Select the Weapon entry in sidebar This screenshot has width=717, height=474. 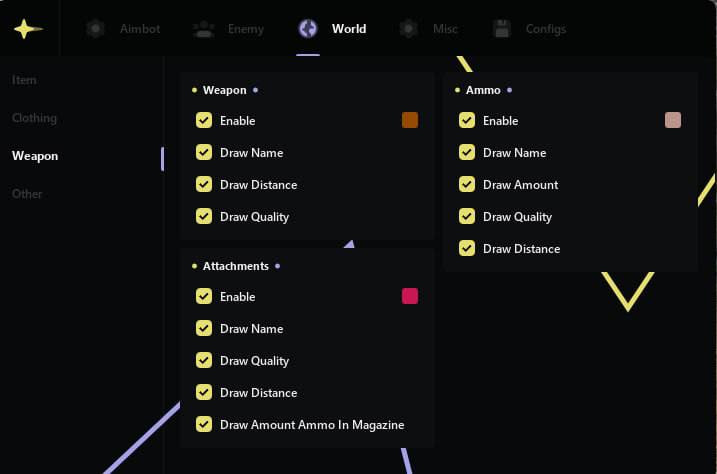35,156
